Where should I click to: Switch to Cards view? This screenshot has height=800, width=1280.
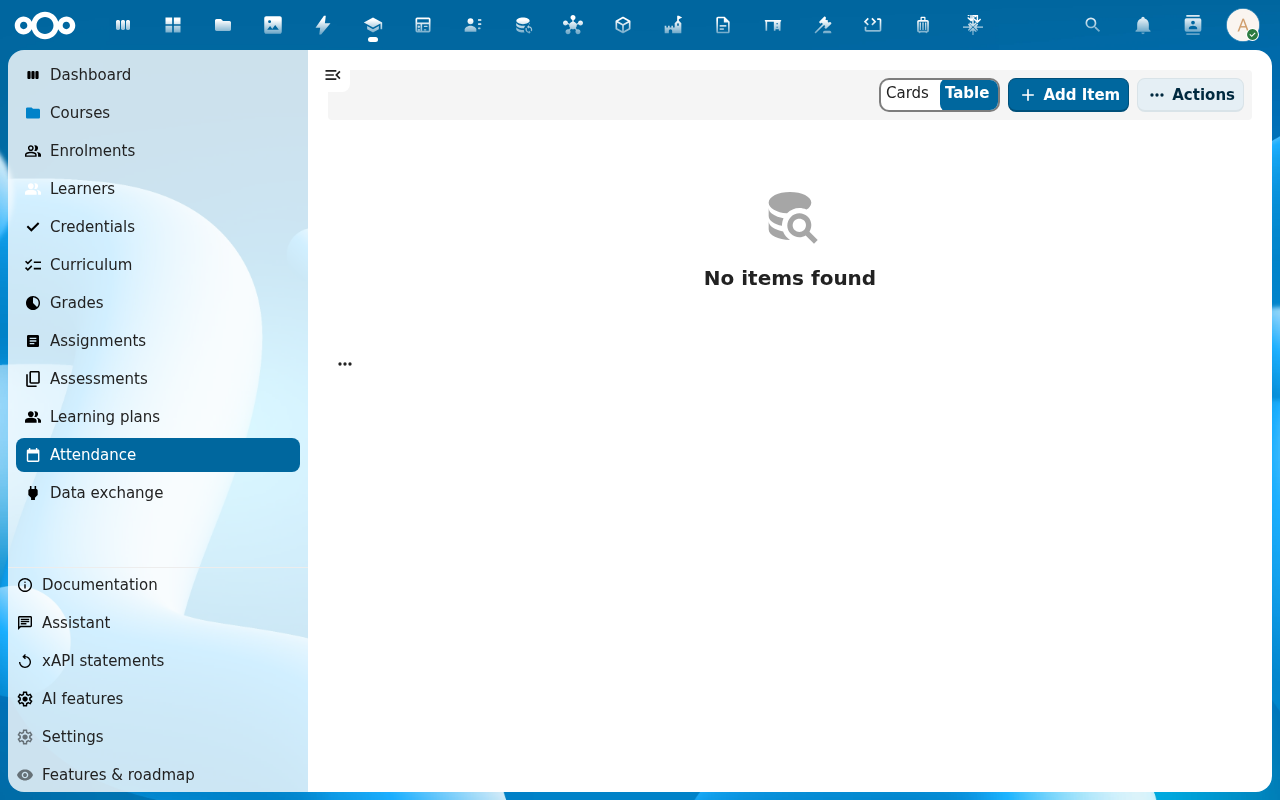coord(908,93)
